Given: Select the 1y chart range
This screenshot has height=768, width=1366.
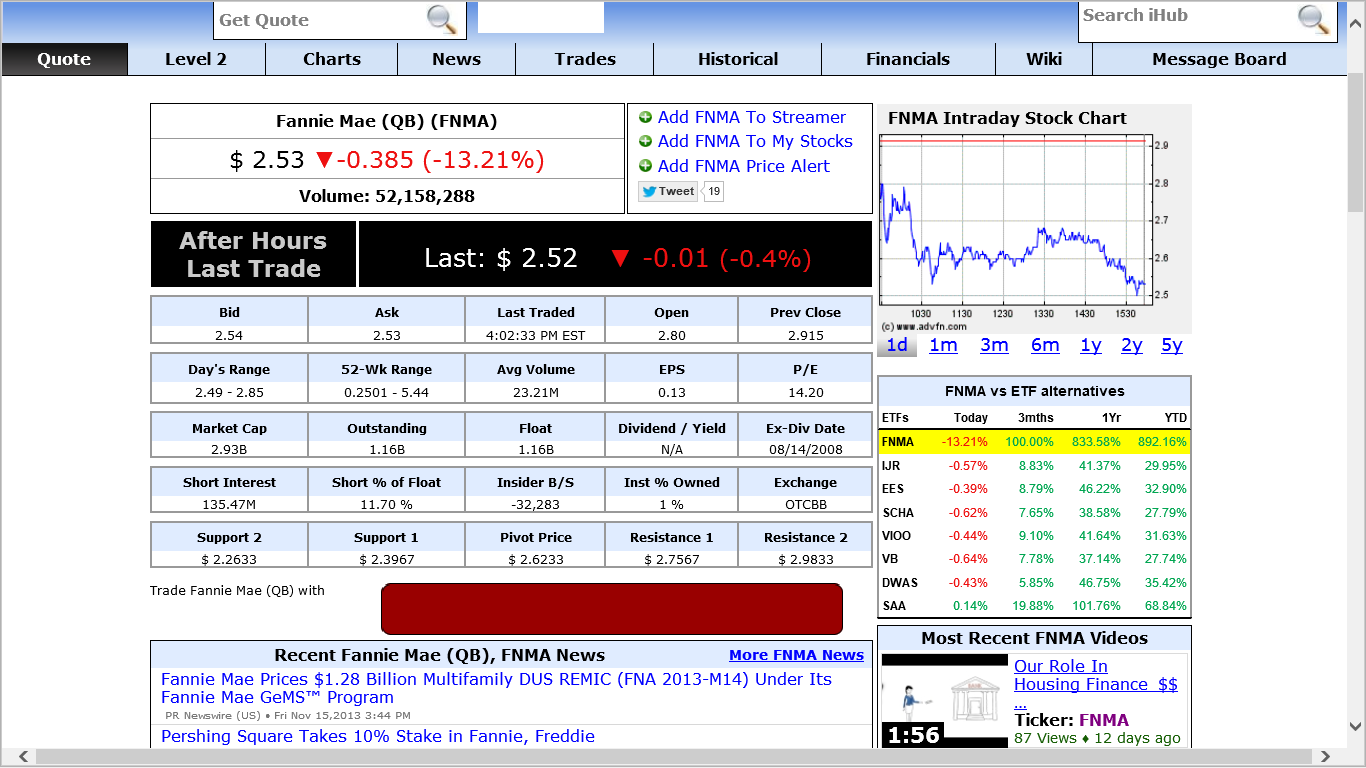Looking at the screenshot, I should 1091,345.
